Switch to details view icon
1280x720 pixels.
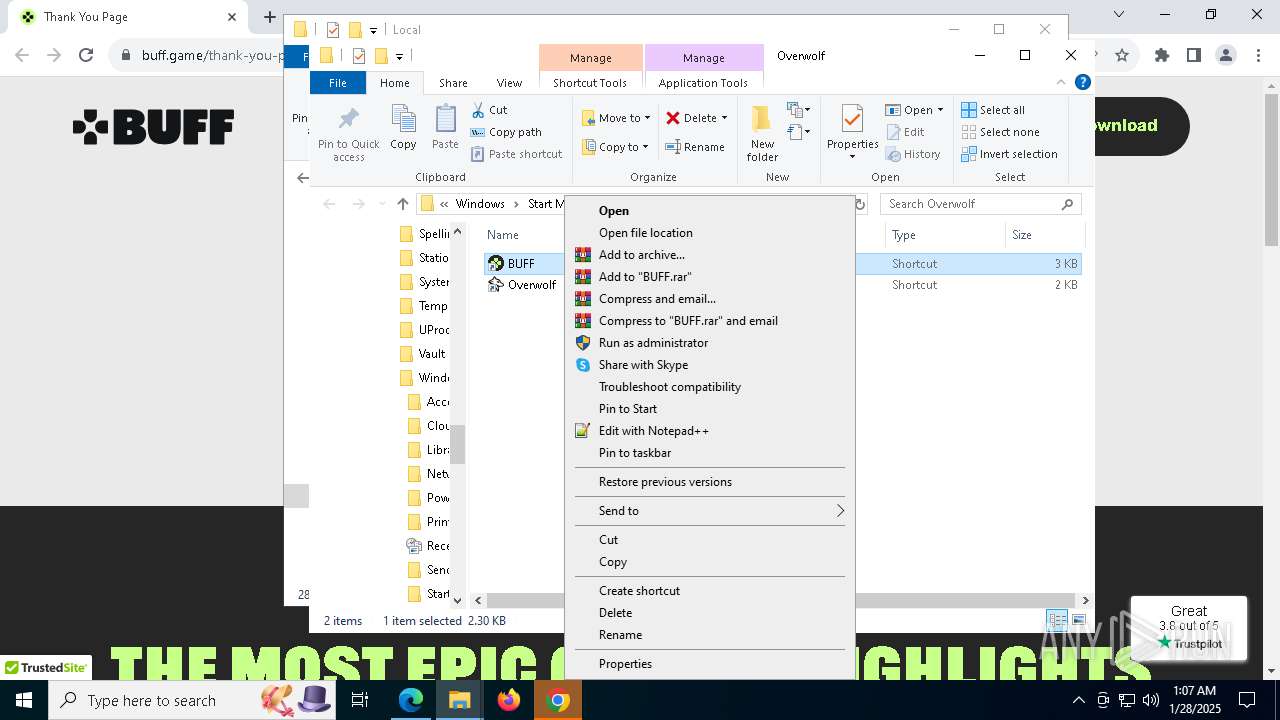pyautogui.click(x=1057, y=621)
